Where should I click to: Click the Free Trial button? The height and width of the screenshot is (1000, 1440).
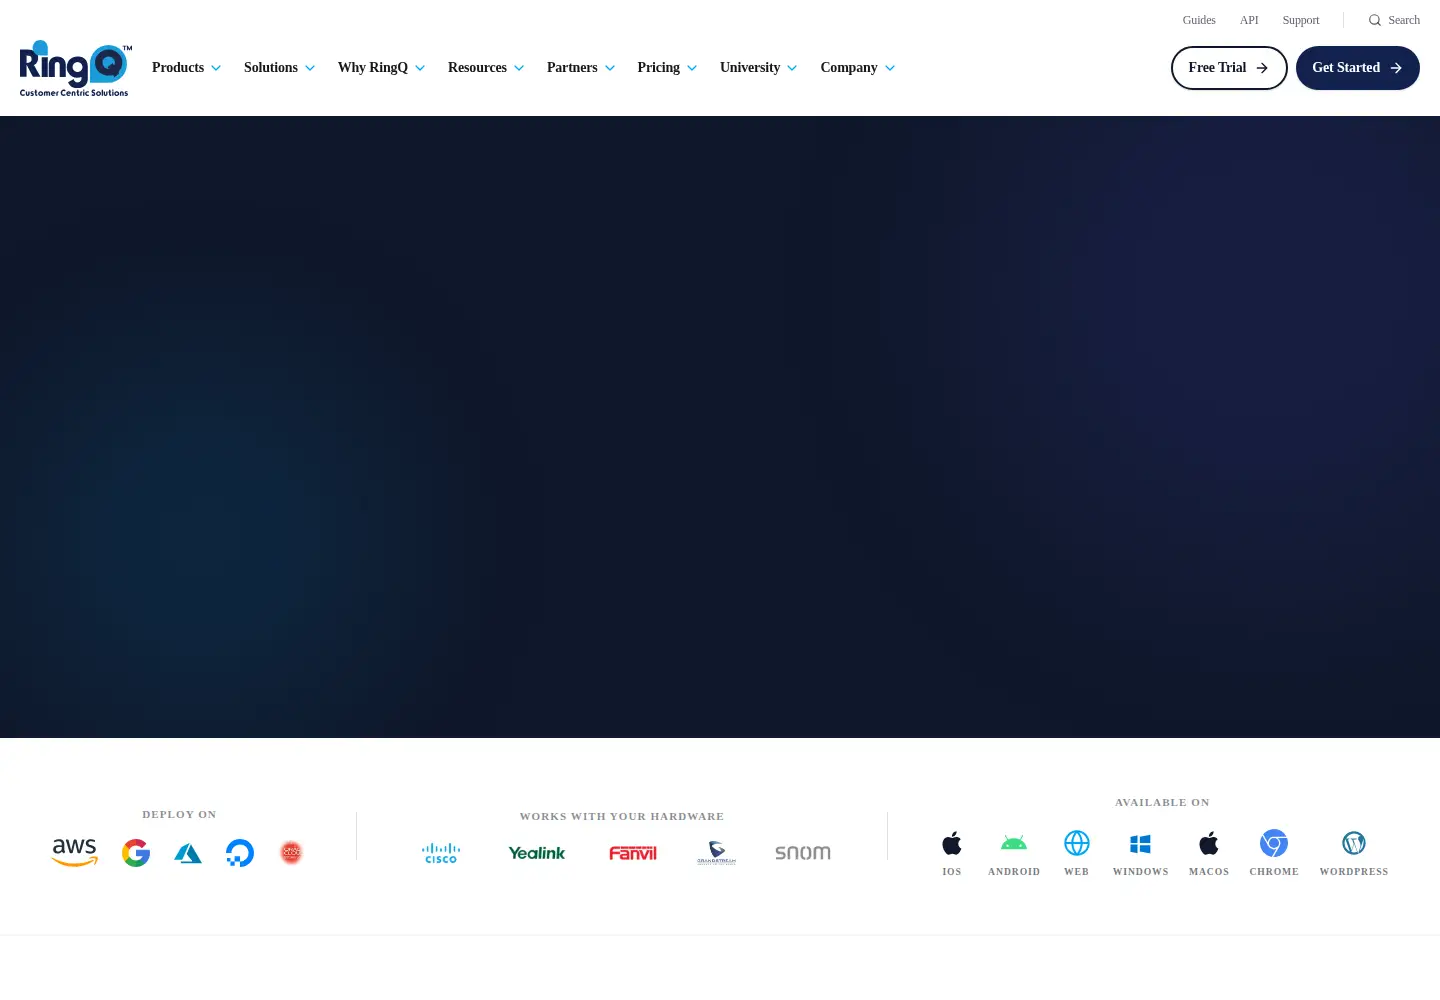pyautogui.click(x=1229, y=68)
